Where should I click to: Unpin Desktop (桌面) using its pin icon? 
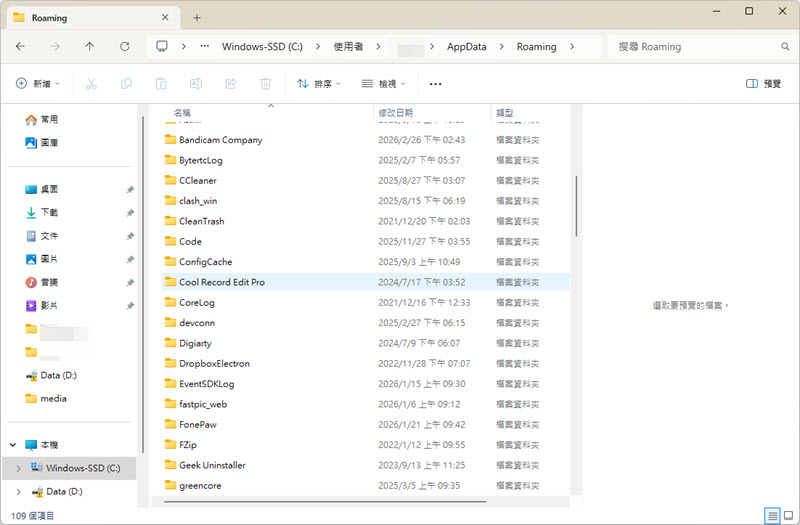130,190
